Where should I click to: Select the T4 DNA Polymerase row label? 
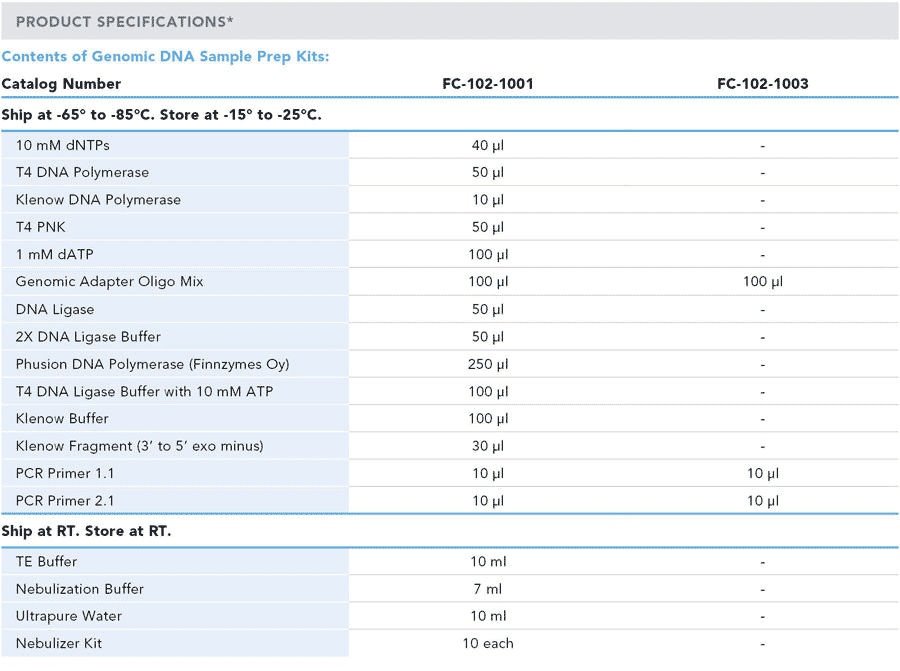82,172
